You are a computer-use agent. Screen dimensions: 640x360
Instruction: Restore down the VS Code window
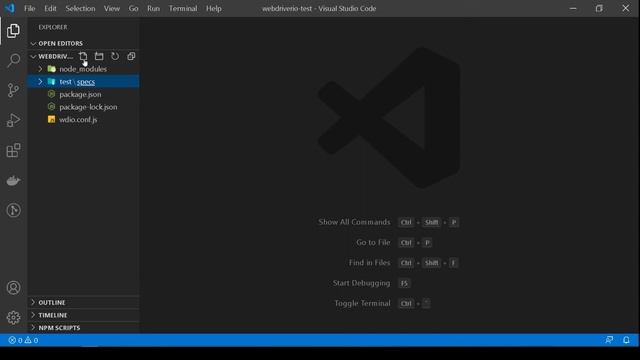click(599, 8)
